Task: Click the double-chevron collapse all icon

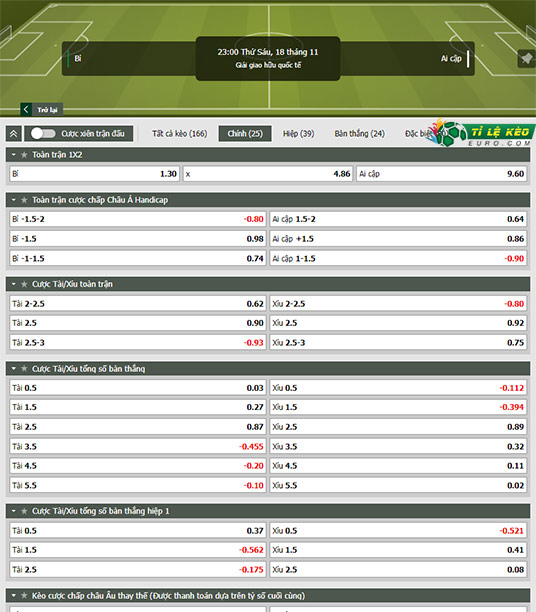Action: [14, 134]
